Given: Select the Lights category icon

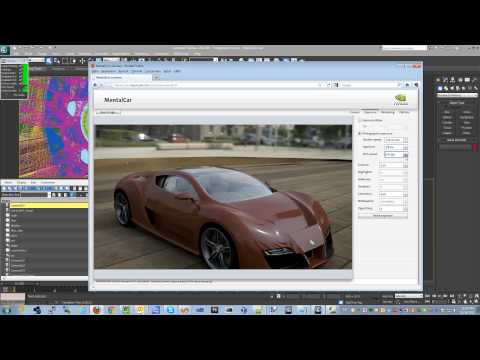Looking at the screenshot, I should point(452,88).
